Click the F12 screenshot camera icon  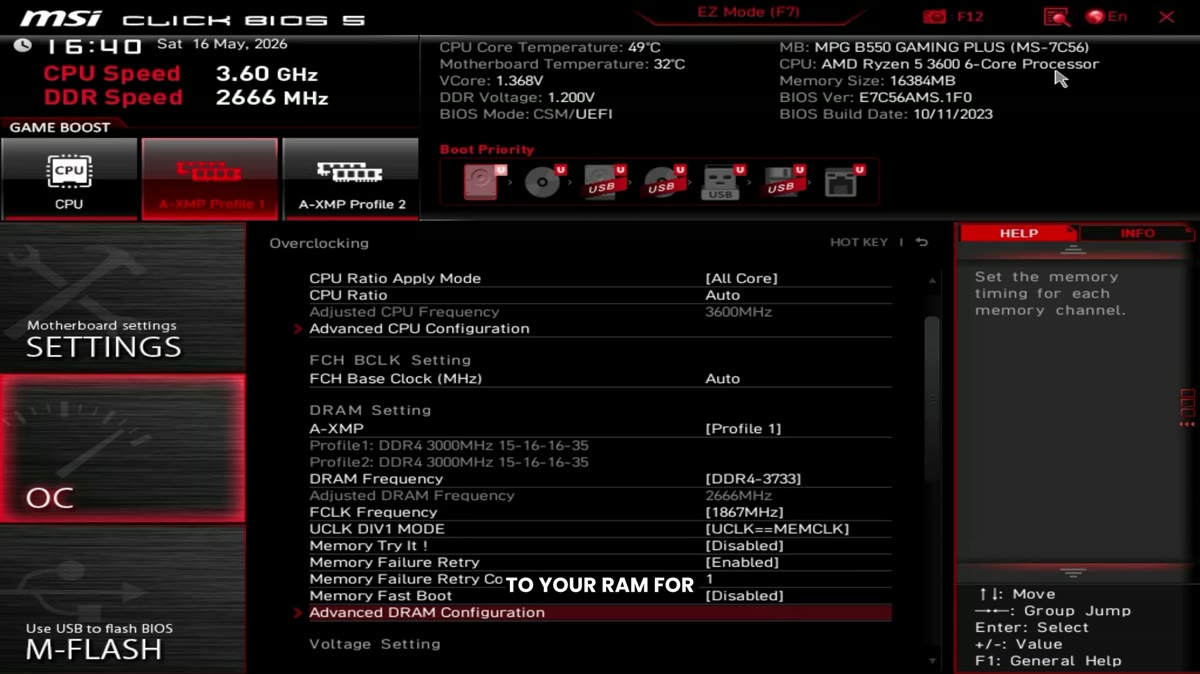pos(935,17)
